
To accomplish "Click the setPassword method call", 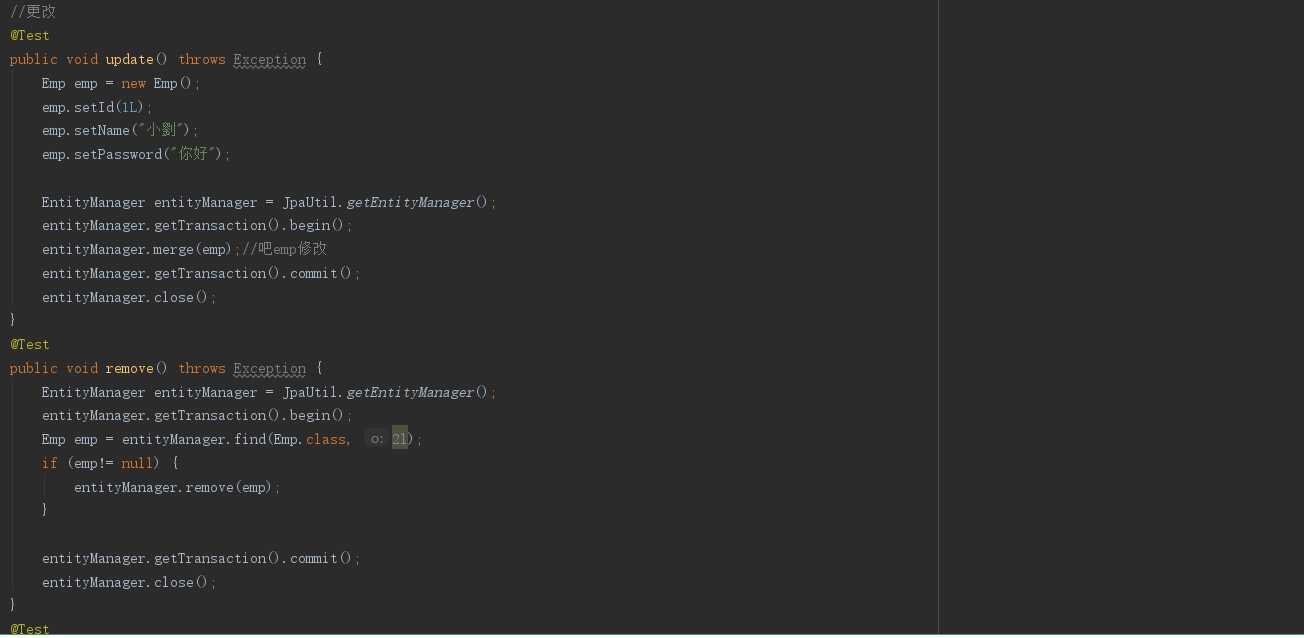I will (117, 155).
